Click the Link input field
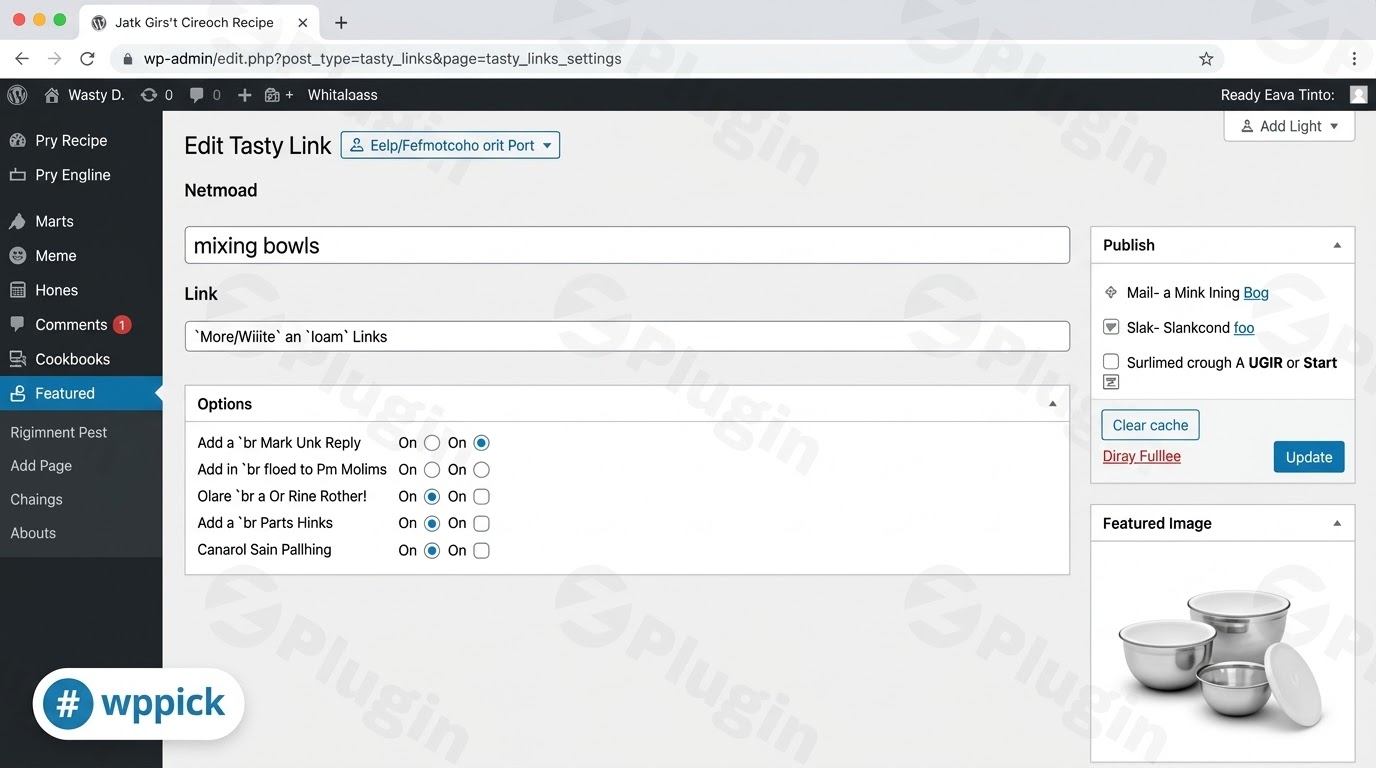The width and height of the screenshot is (1376, 768). [x=627, y=336]
